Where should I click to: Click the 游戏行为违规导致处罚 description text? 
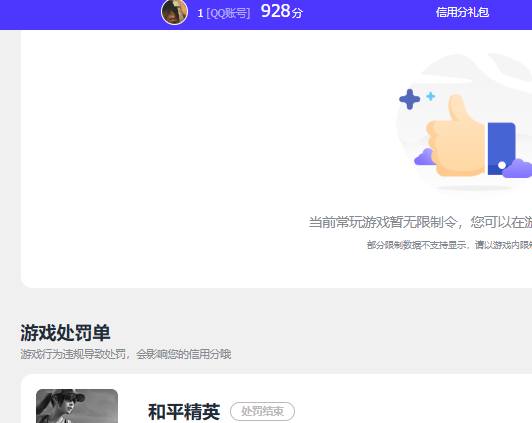pos(126,354)
